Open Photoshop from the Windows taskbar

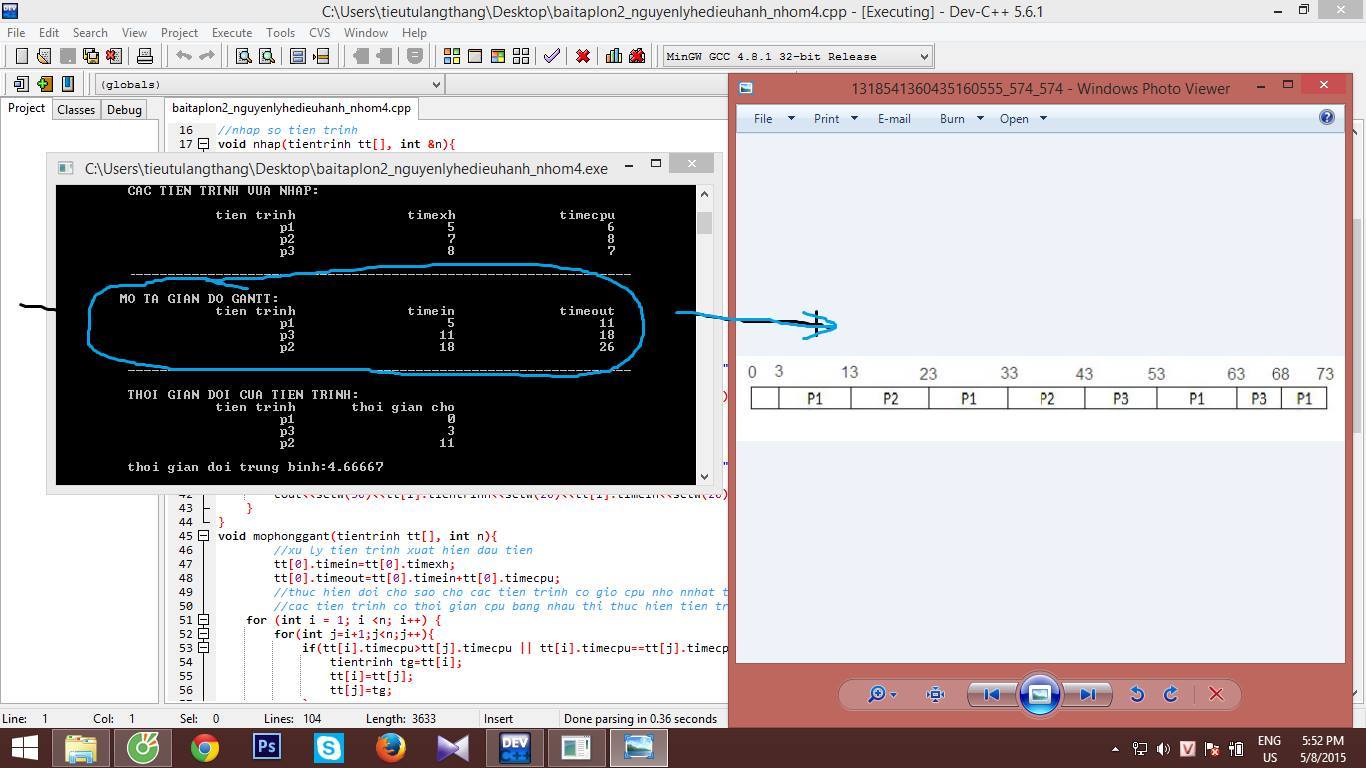tap(267, 747)
